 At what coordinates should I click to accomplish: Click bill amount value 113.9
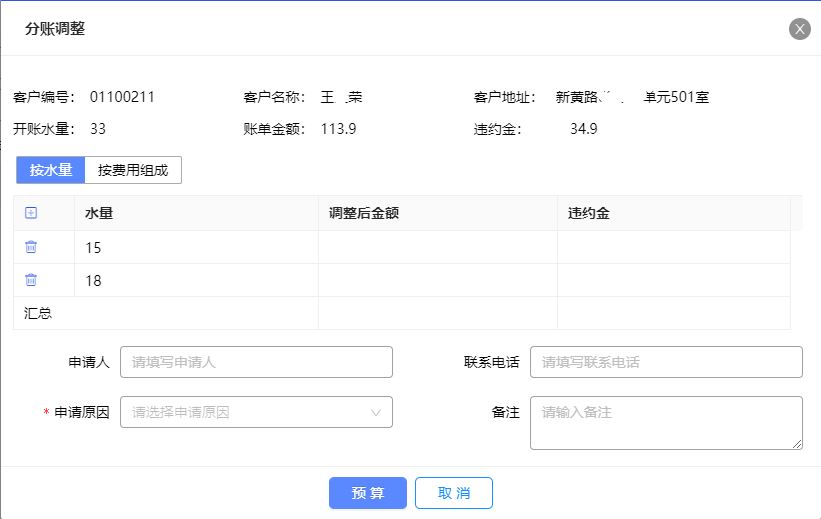(338, 129)
